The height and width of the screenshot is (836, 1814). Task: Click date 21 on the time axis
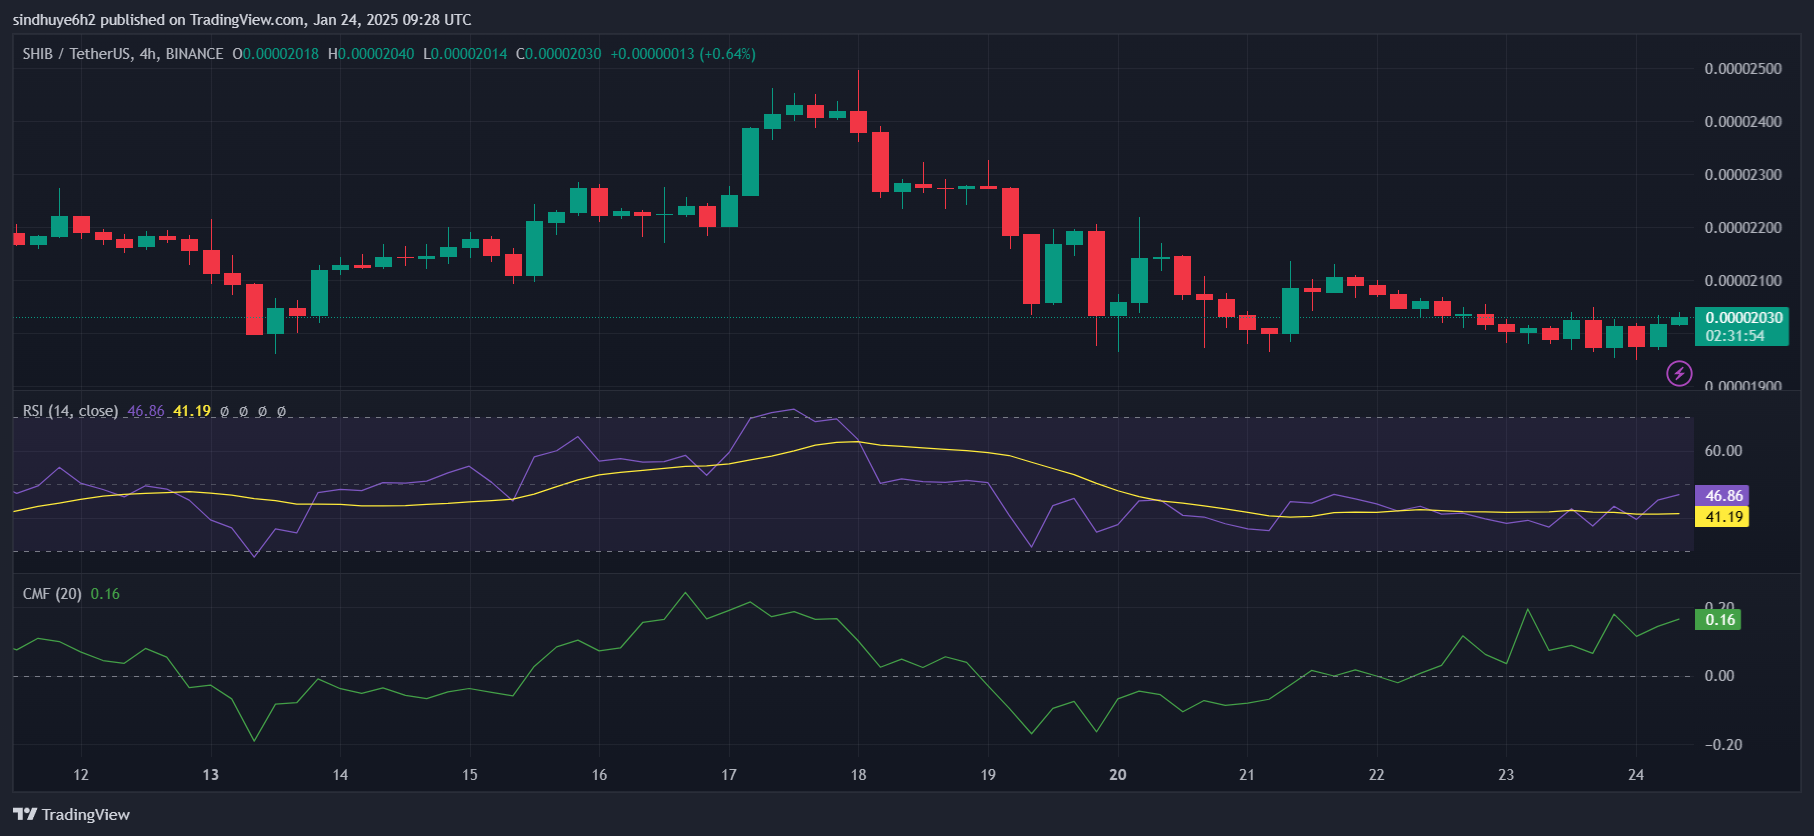coord(1247,775)
